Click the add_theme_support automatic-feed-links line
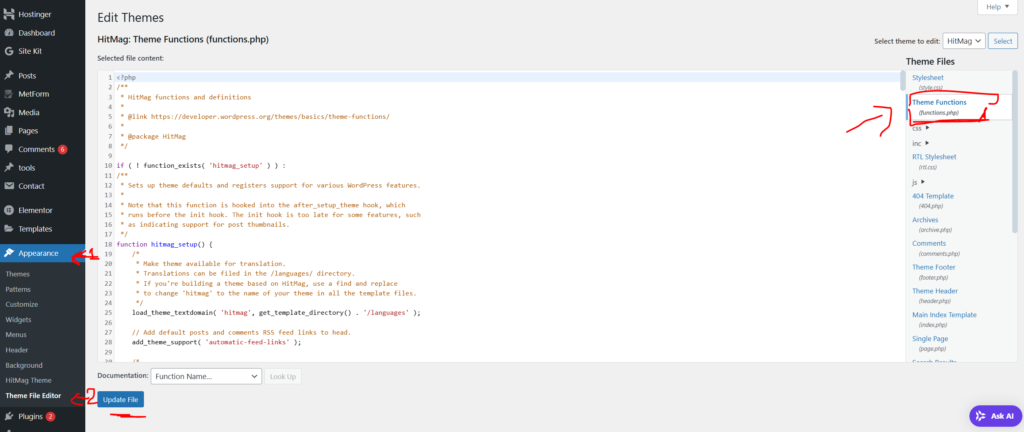1024x432 pixels. click(x=216, y=342)
